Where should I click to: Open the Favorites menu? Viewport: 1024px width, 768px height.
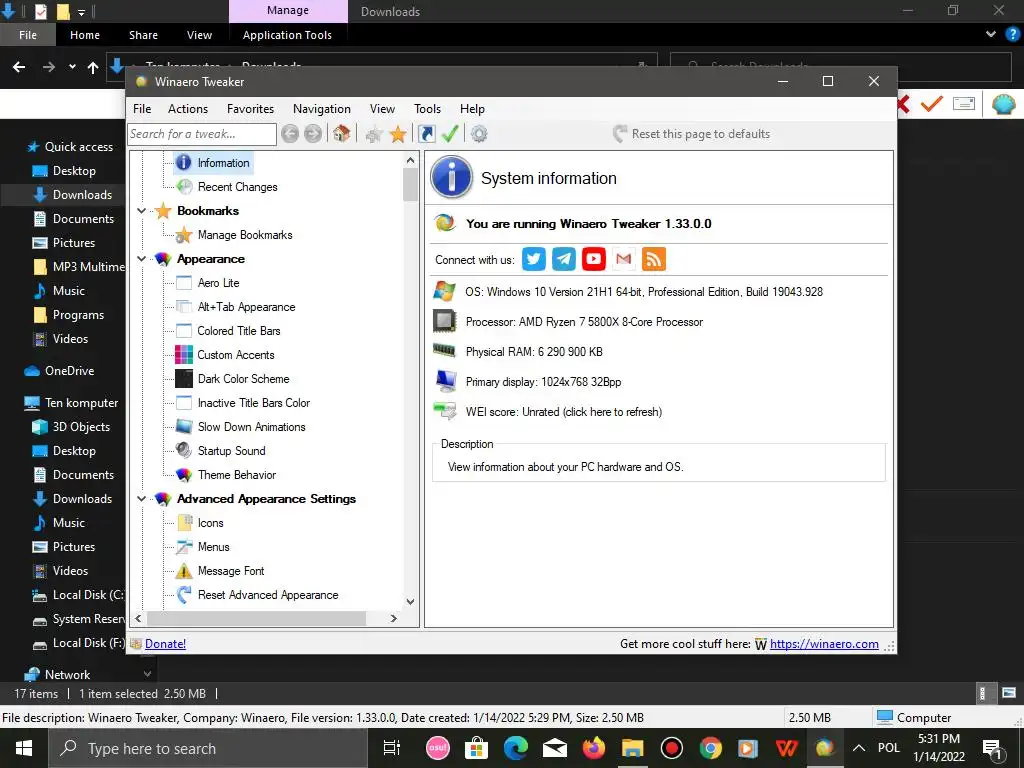click(250, 109)
